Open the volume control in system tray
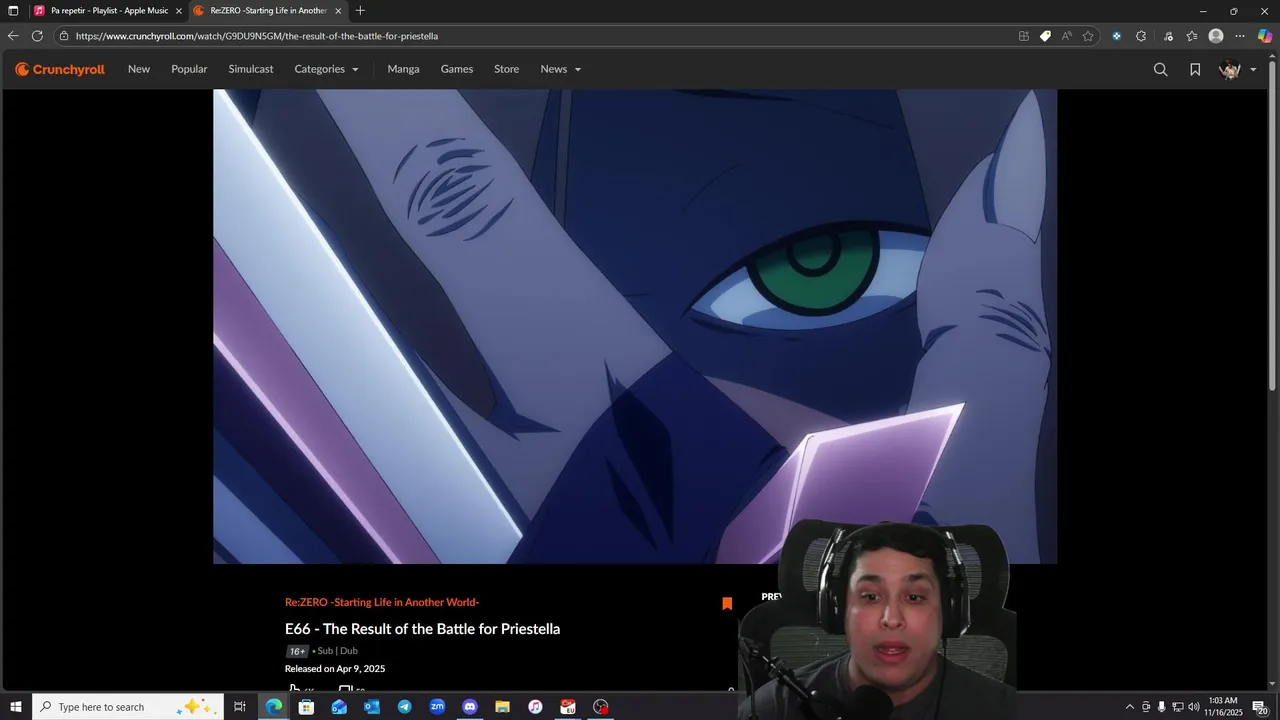This screenshot has width=1280, height=720. pyautogui.click(x=1194, y=707)
